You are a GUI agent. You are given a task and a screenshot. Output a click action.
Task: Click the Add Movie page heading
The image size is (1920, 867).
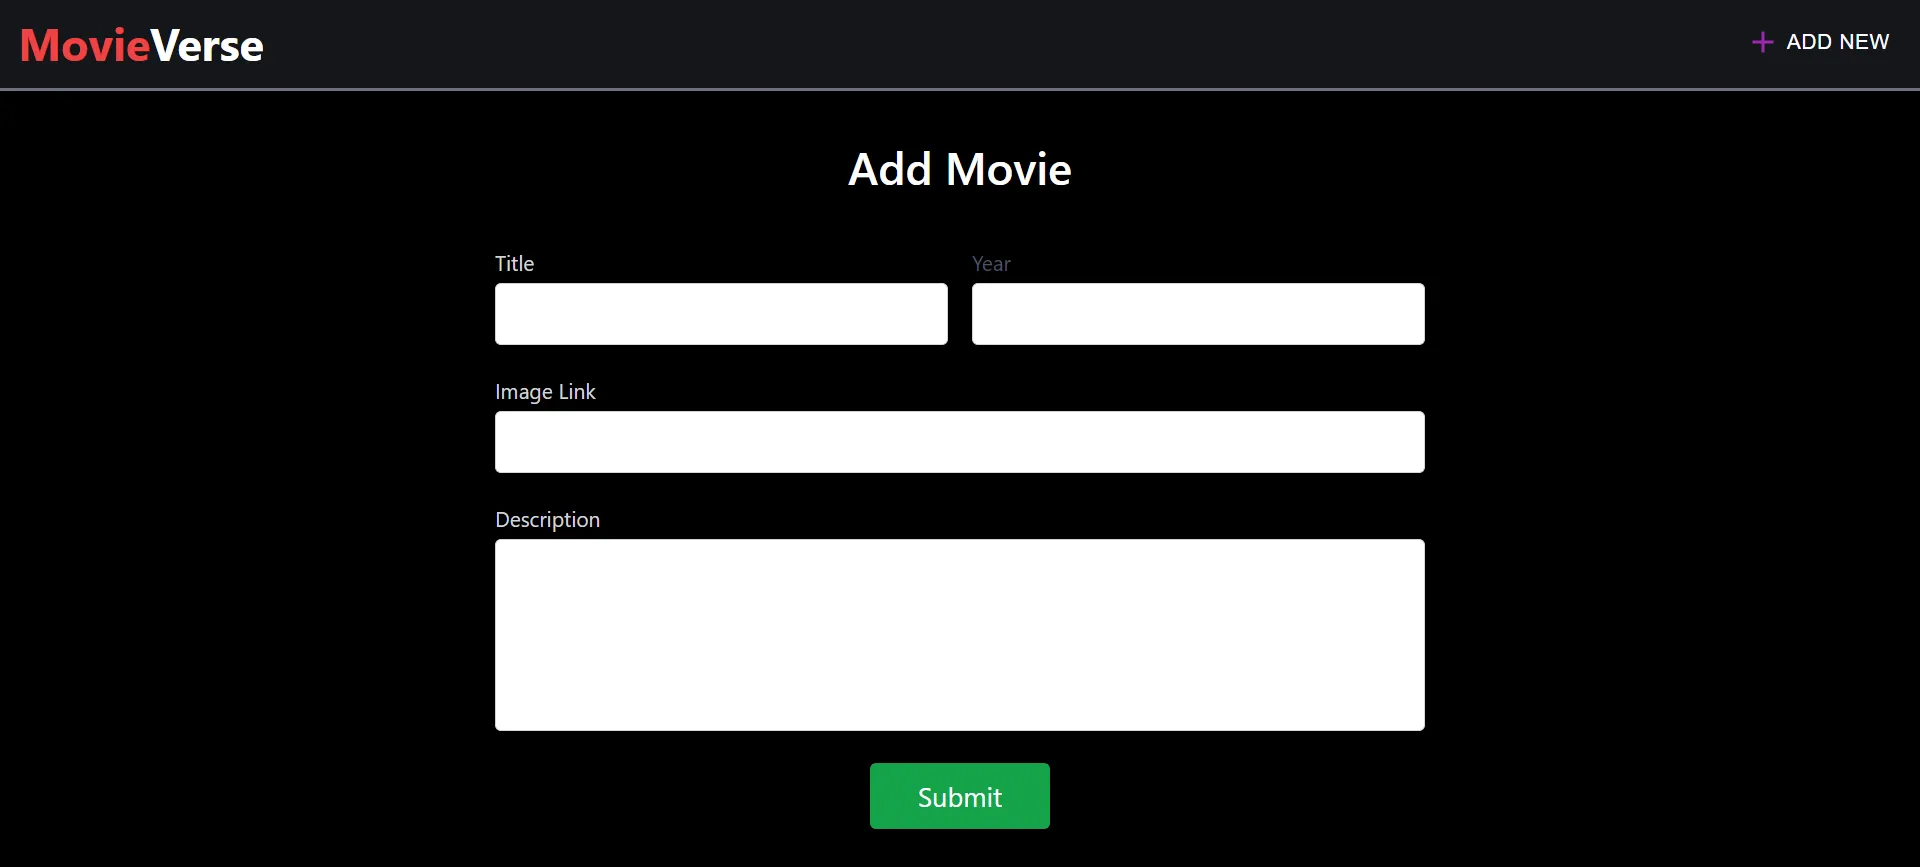959,170
